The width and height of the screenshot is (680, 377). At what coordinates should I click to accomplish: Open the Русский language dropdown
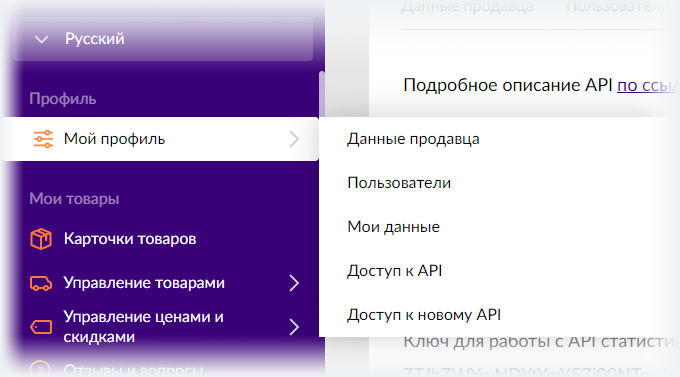click(x=163, y=39)
